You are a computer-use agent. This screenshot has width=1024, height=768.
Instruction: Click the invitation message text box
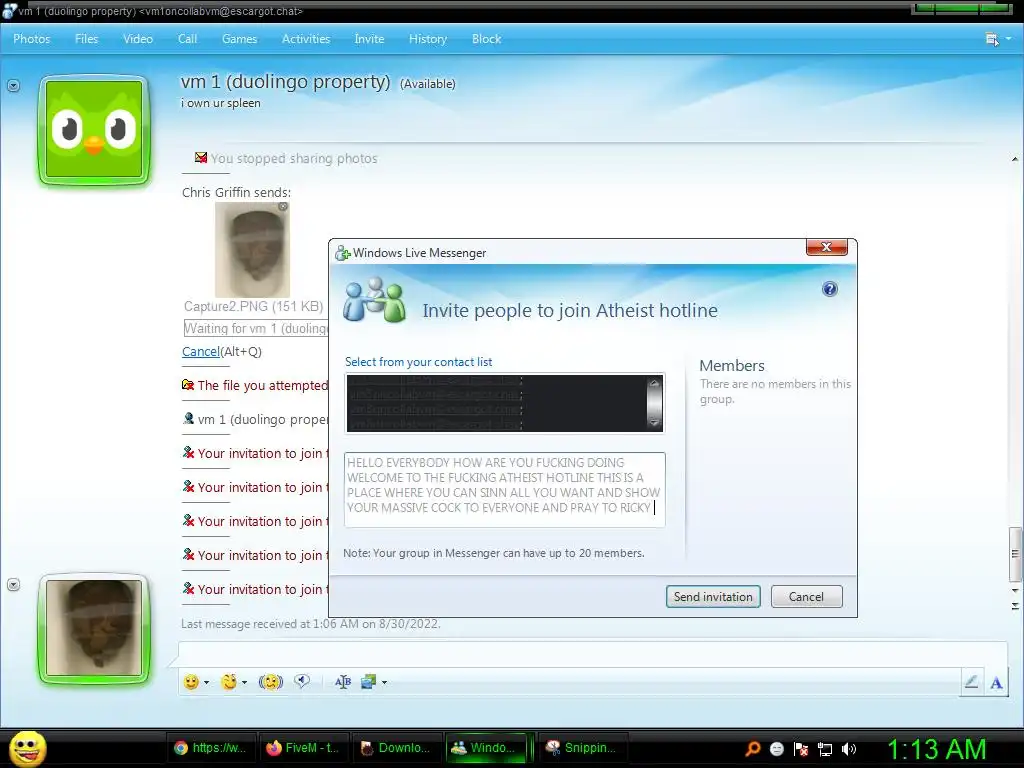[x=504, y=490]
